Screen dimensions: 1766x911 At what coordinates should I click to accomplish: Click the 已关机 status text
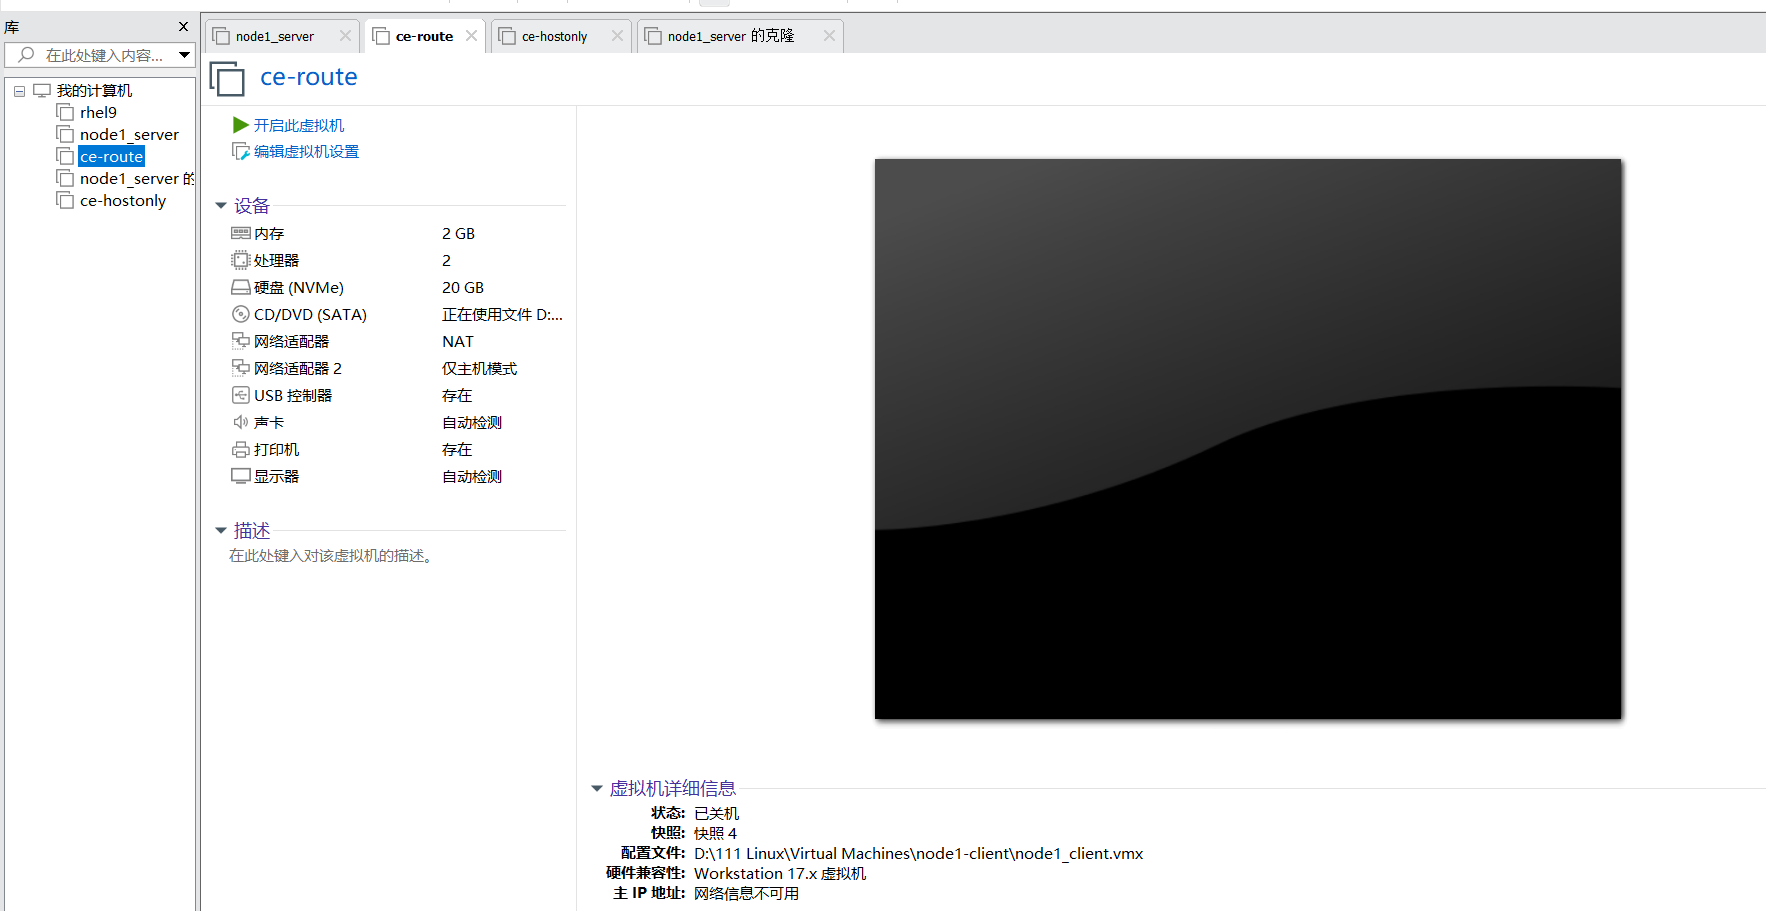(716, 813)
